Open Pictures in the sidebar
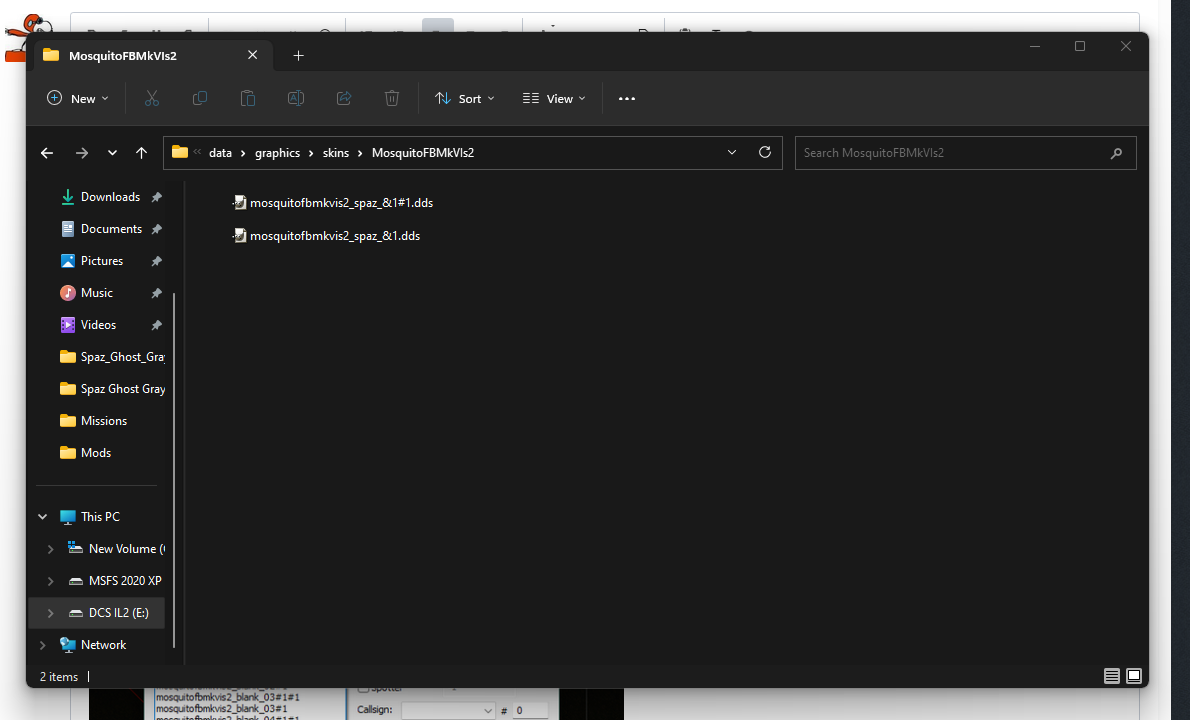 102,261
